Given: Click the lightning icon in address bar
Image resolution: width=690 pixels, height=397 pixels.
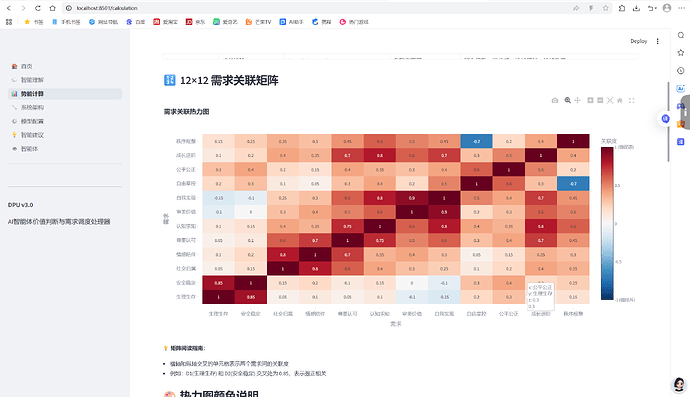Looking at the screenshot, I should (591, 8).
